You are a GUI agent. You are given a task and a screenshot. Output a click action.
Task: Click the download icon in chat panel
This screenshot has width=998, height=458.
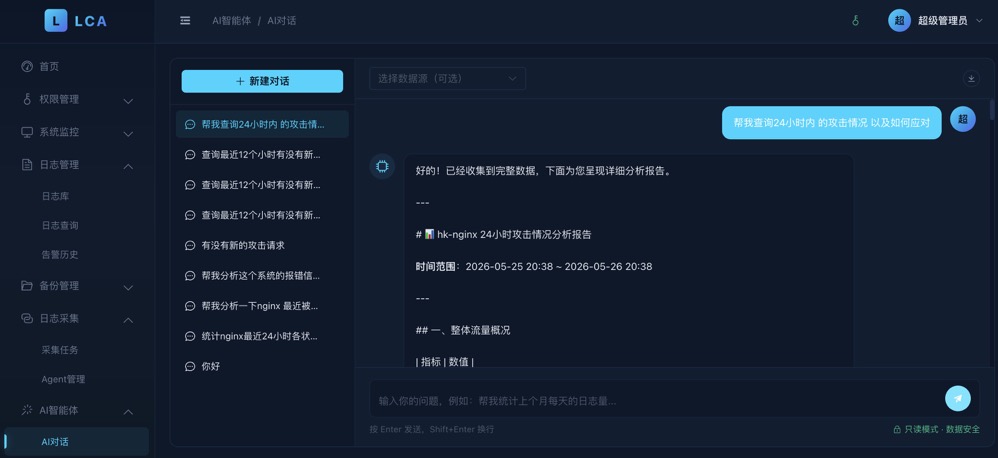click(x=971, y=79)
